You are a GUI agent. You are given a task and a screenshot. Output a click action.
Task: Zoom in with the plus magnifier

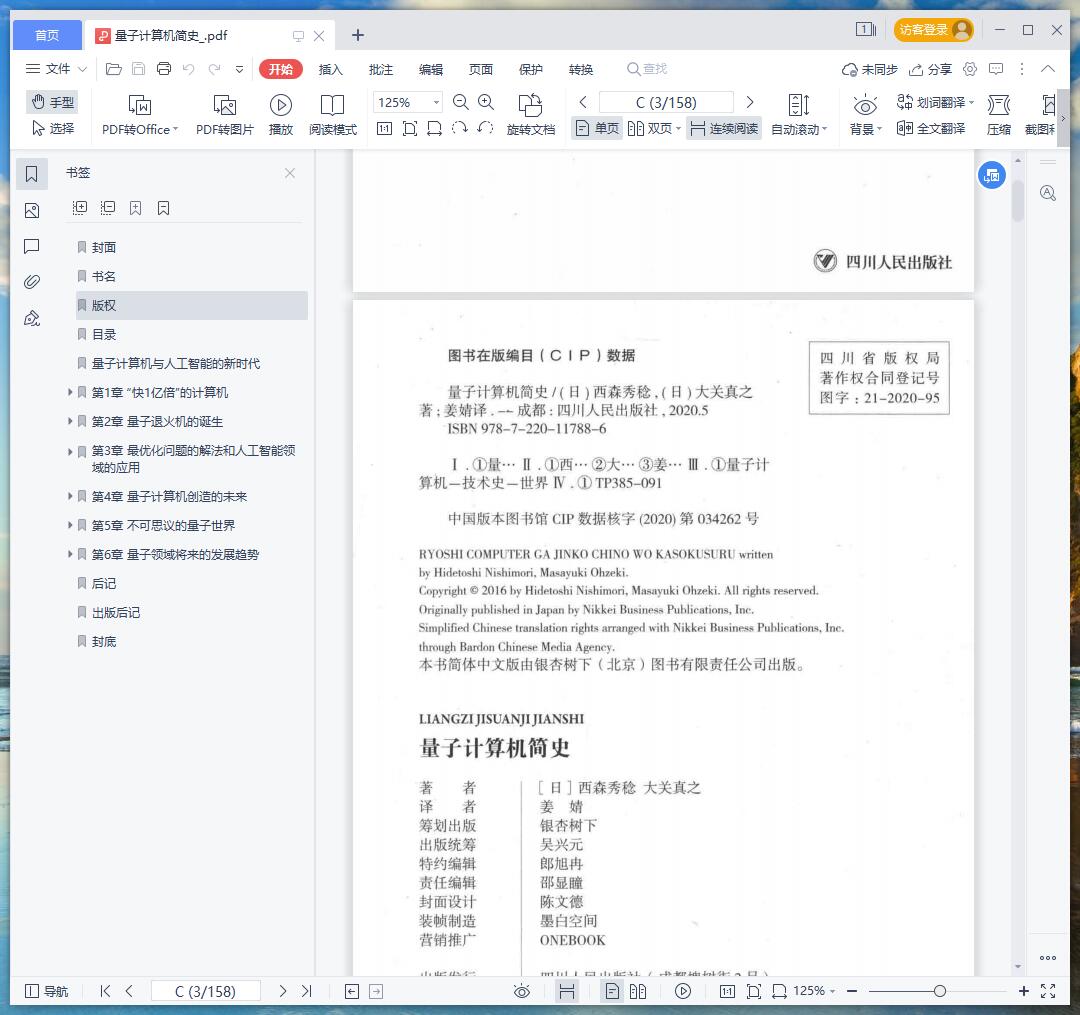pyautogui.click(x=486, y=102)
